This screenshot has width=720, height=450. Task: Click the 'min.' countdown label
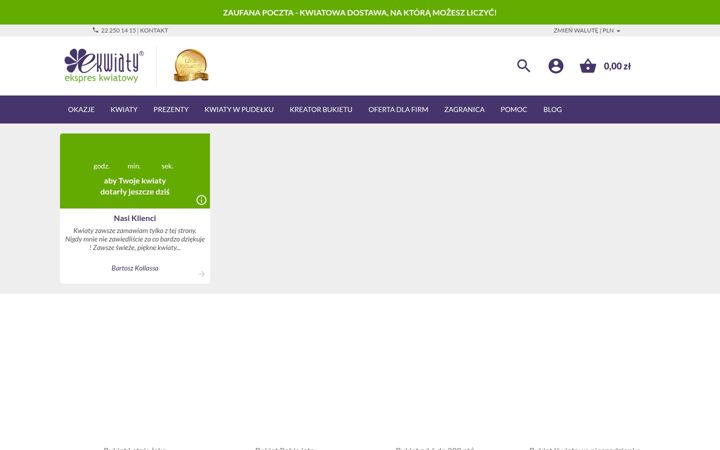click(x=134, y=166)
